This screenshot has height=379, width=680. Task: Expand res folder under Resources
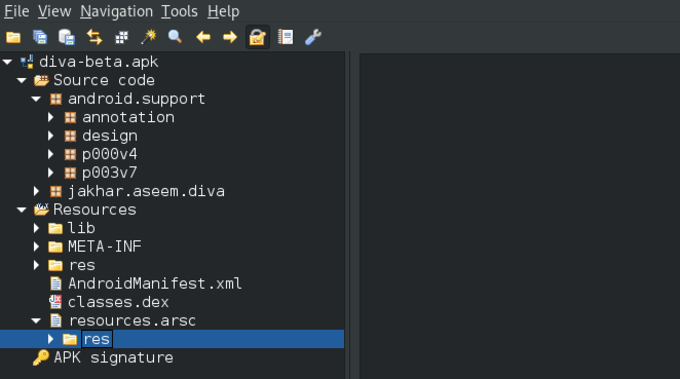click(x=36, y=265)
